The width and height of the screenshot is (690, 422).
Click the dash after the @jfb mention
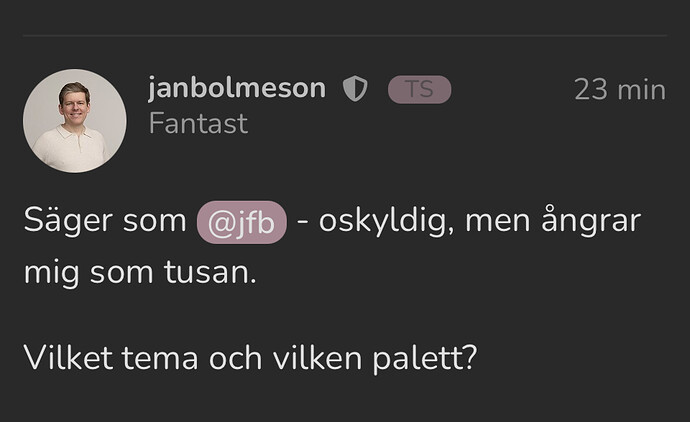pyautogui.click(x=308, y=222)
